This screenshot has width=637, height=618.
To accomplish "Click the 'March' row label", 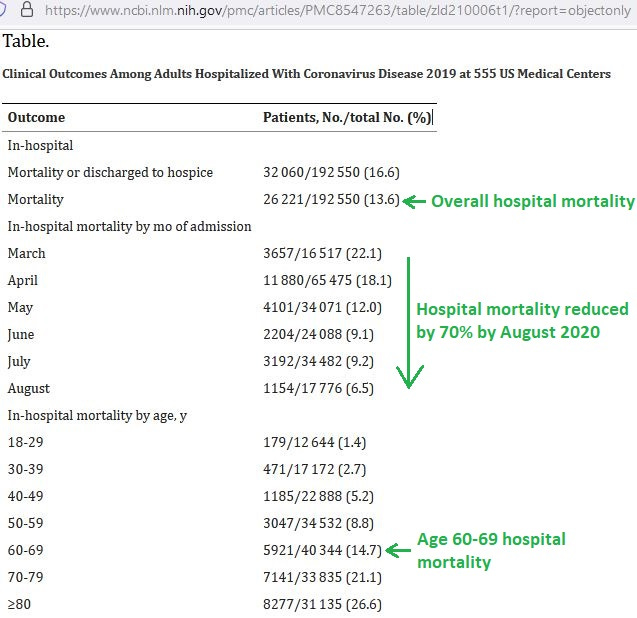I will tap(26, 253).
